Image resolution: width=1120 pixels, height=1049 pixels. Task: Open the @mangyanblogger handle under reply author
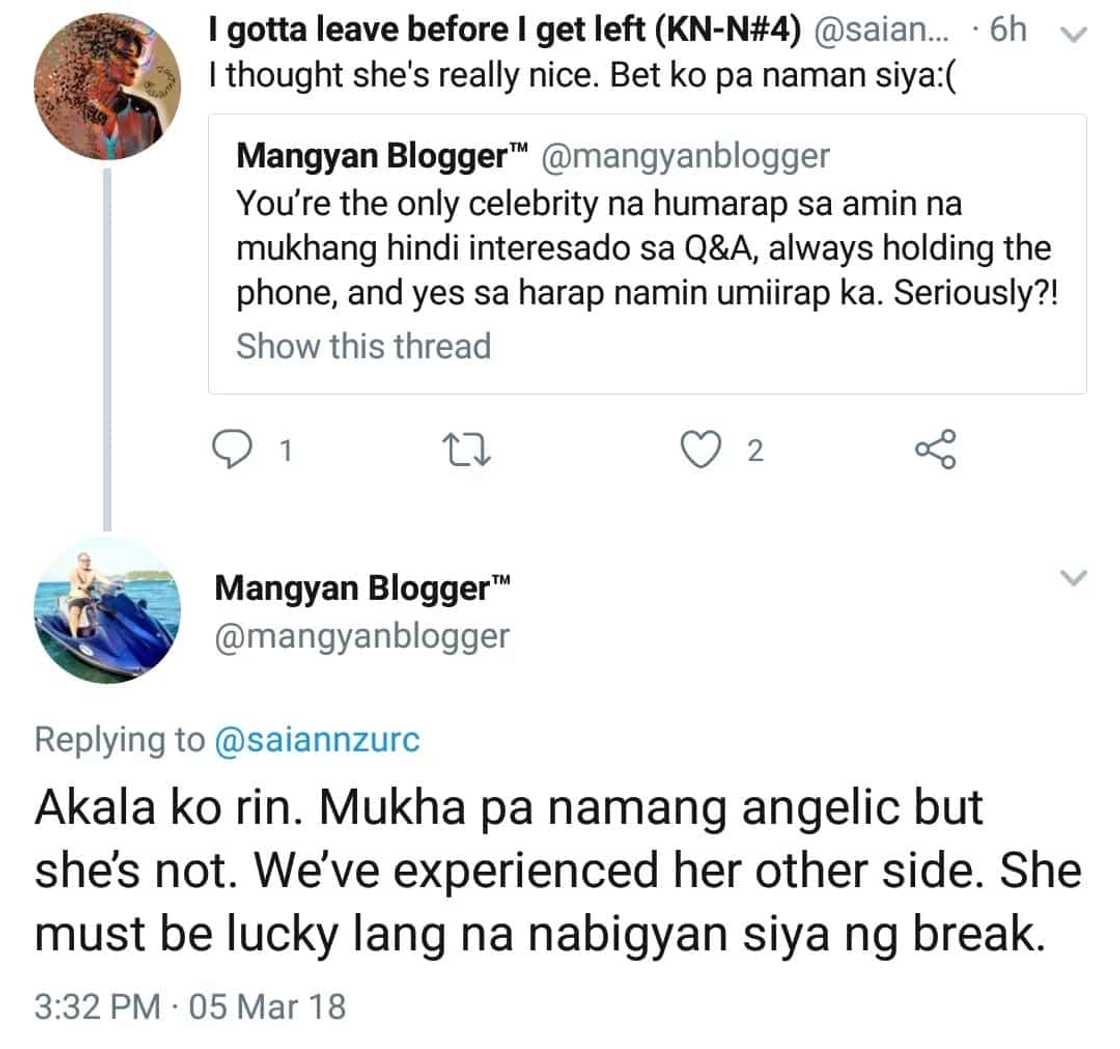tap(362, 636)
